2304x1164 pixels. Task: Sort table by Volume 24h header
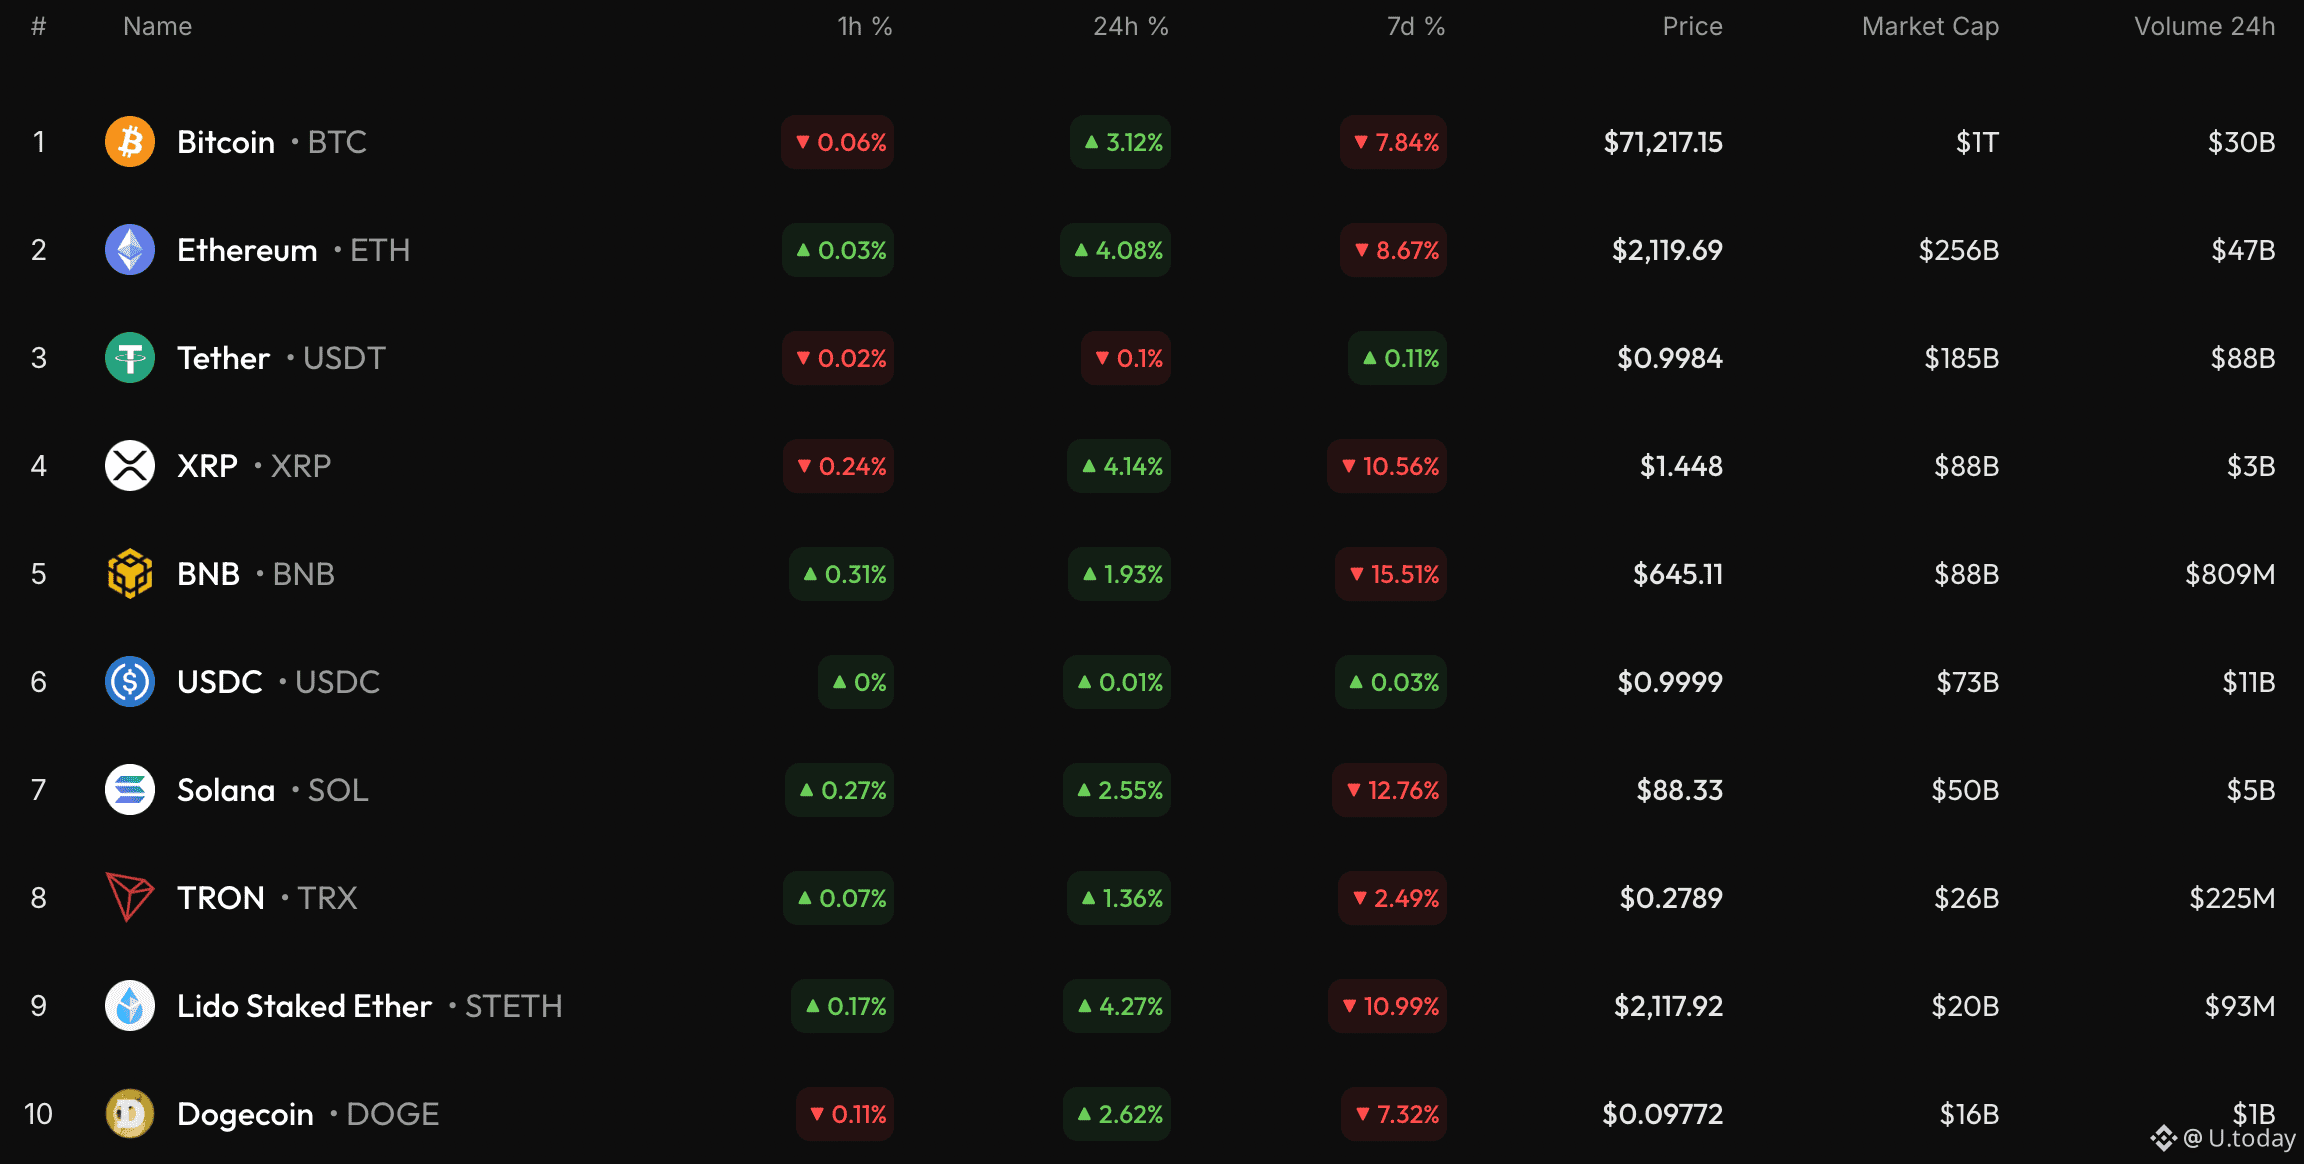[x=2204, y=27]
